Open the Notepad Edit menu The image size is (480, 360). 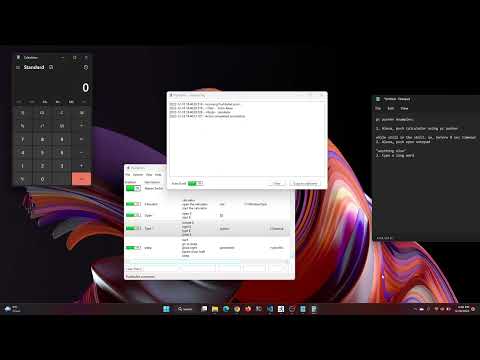391,108
